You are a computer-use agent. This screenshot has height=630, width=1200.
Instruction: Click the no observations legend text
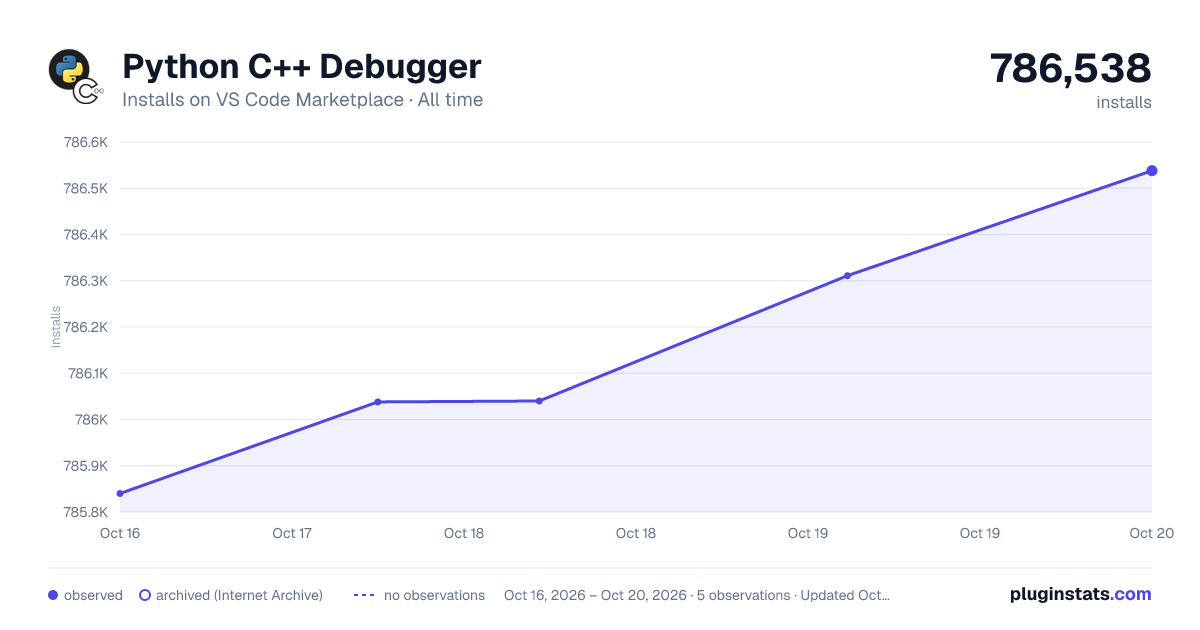434,595
